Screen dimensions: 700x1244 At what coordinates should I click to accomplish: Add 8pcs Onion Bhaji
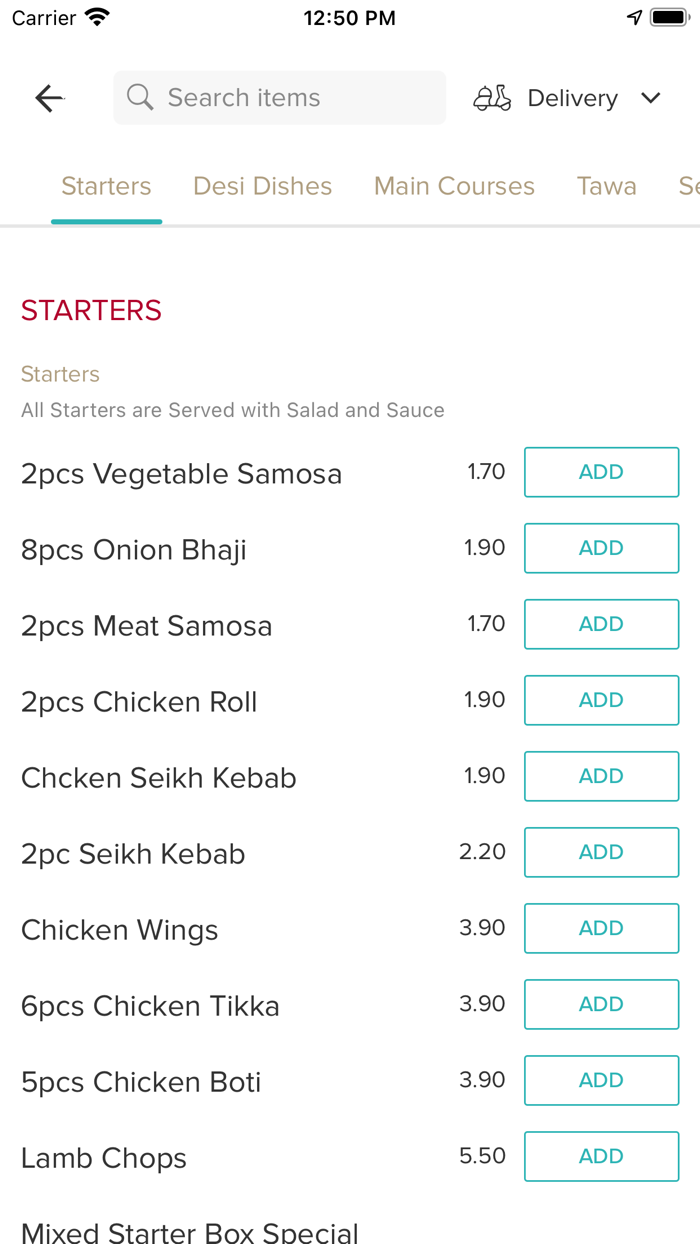601,548
